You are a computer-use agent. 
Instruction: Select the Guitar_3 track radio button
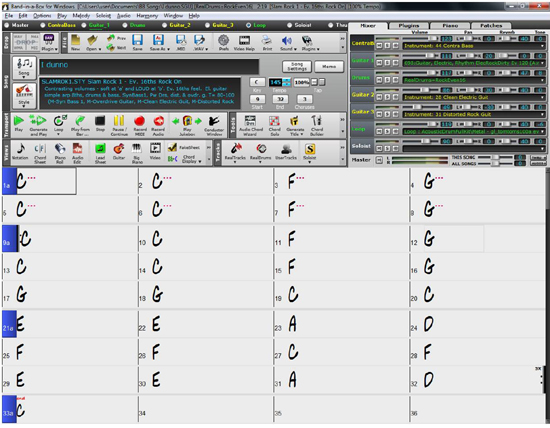click(x=207, y=25)
